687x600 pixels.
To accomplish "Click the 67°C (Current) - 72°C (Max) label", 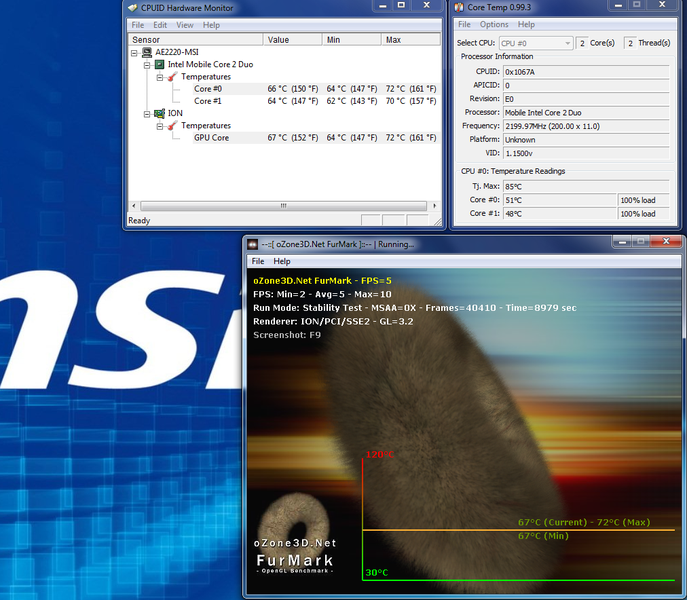I will [584, 522].
